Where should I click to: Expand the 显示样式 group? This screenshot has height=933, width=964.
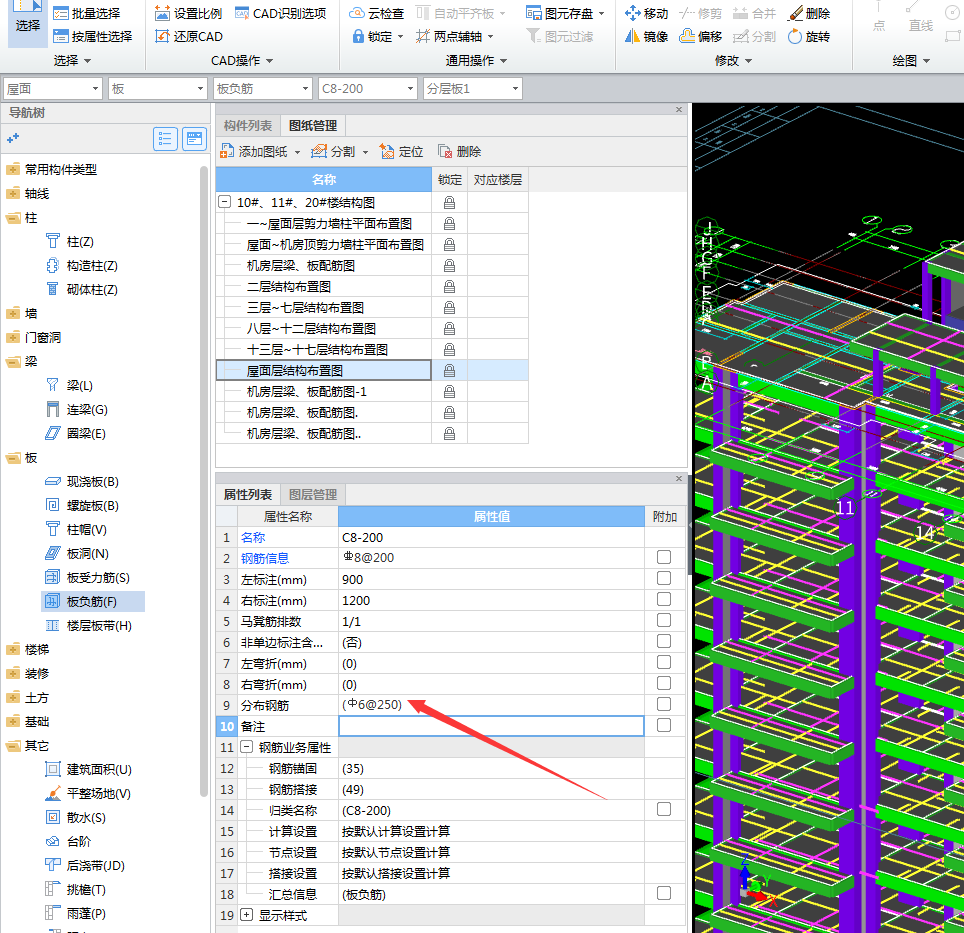(x=247, y=915)
